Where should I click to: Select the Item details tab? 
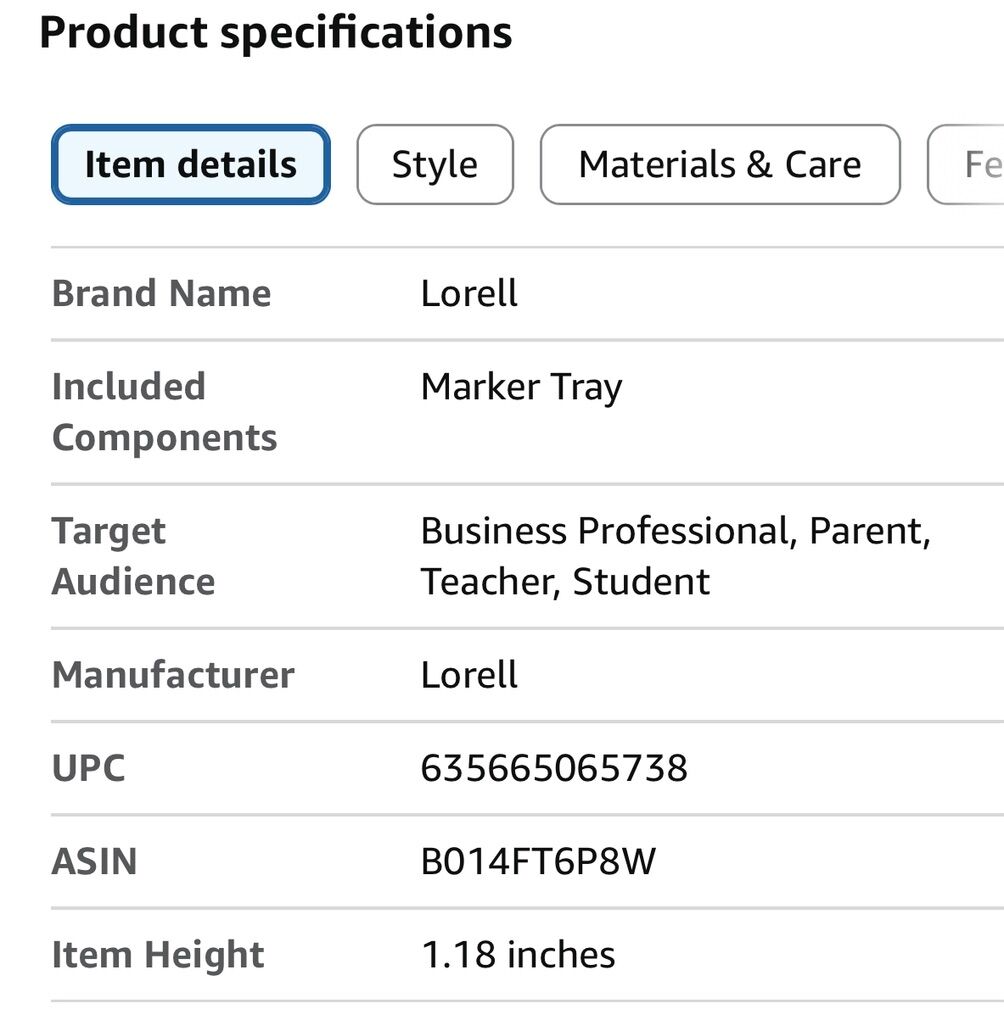190,165
